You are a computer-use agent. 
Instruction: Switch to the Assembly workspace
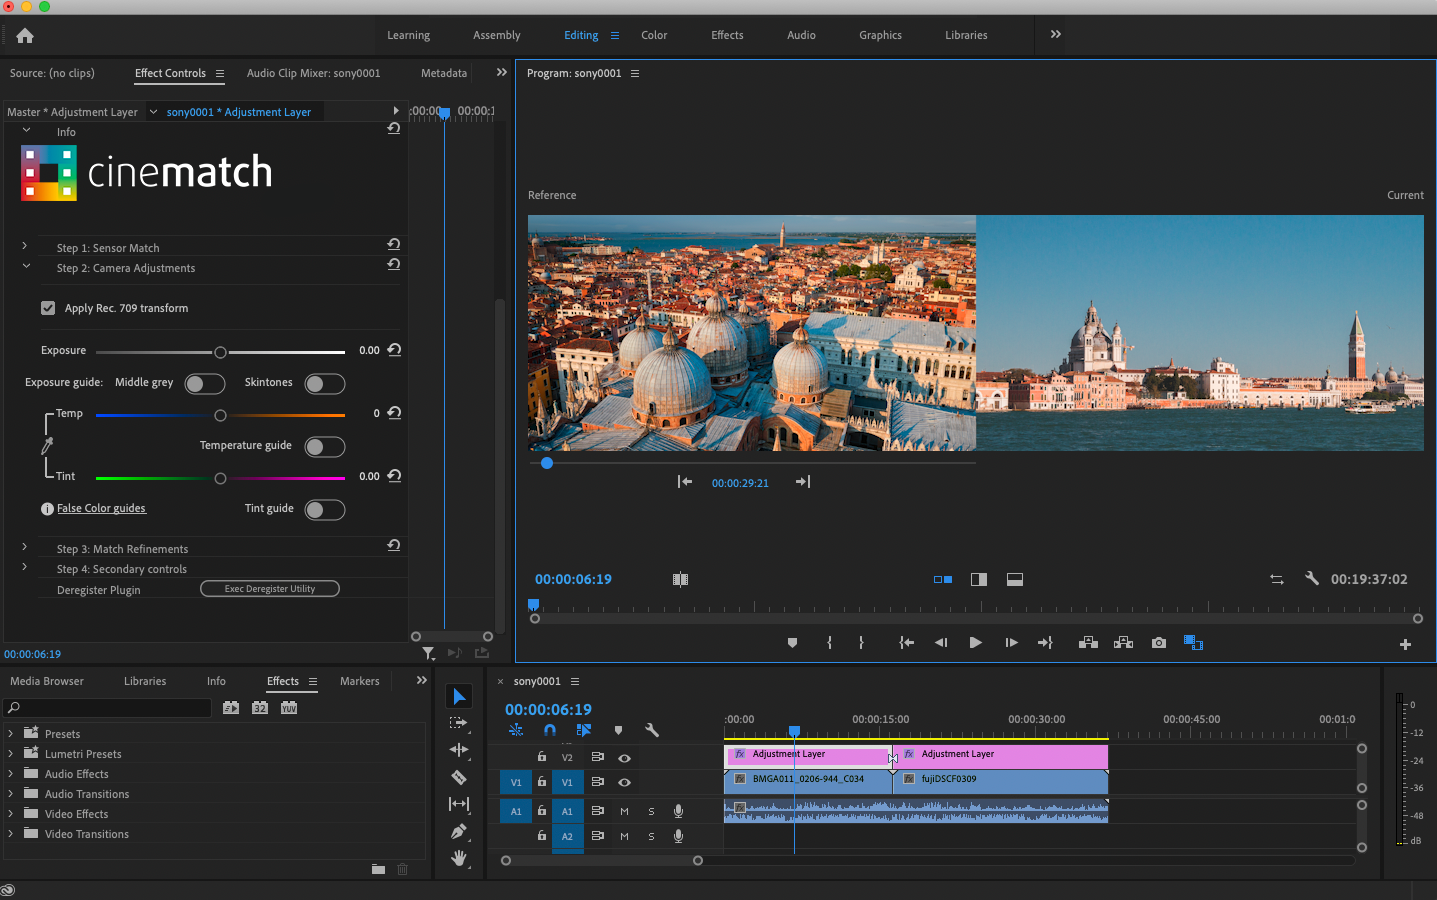497,35
